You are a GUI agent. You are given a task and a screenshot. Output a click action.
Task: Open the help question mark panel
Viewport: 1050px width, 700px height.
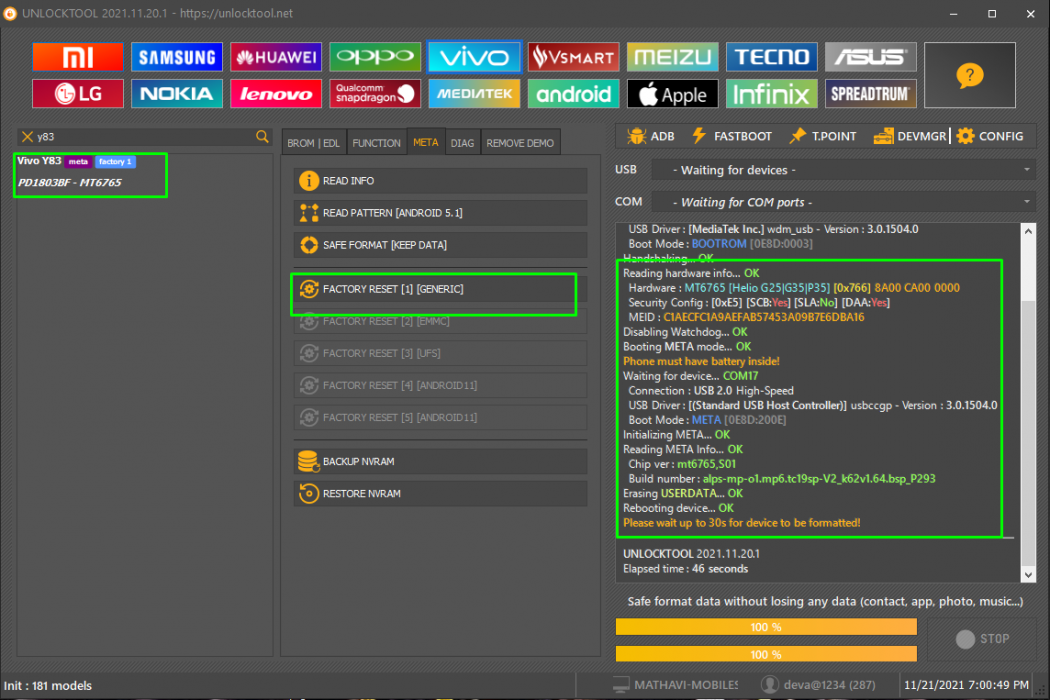(x=970, y=75)
